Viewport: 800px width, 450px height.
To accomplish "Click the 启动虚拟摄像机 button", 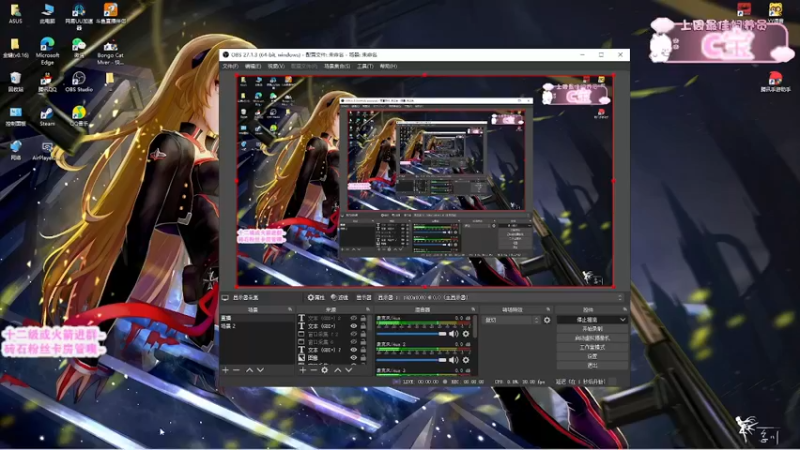I will 592,338.
